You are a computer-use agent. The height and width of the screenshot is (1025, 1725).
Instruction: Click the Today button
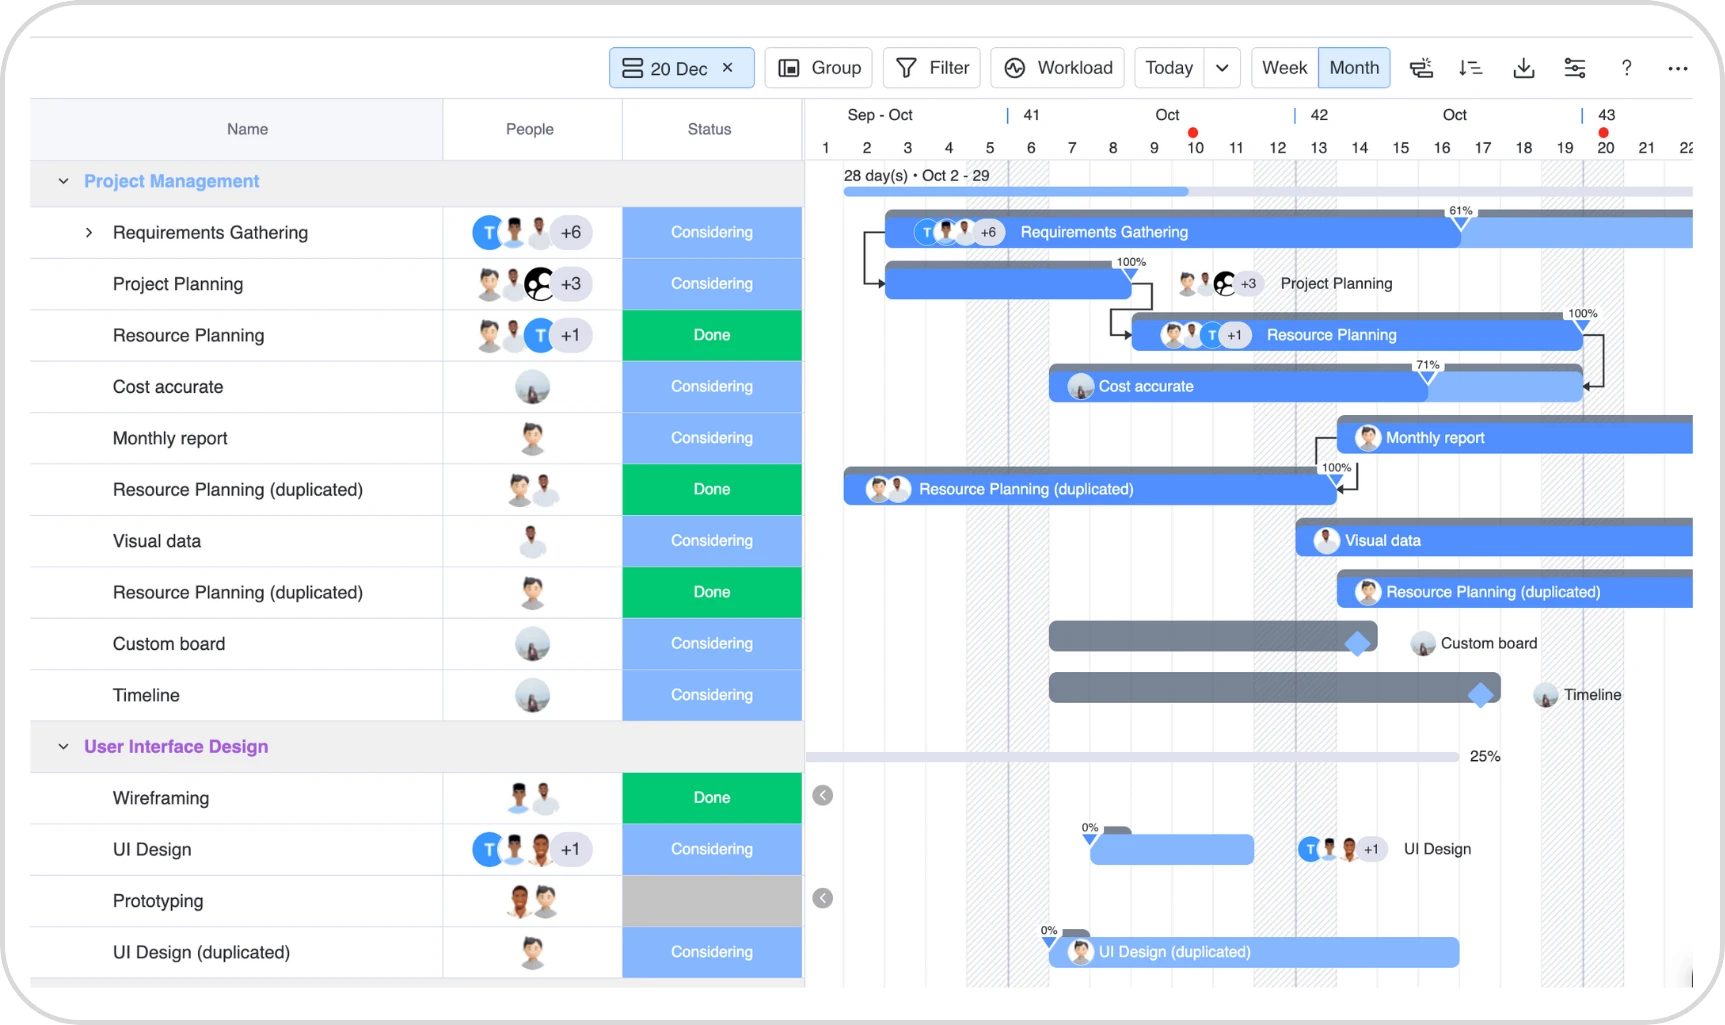coord(1168,67)
